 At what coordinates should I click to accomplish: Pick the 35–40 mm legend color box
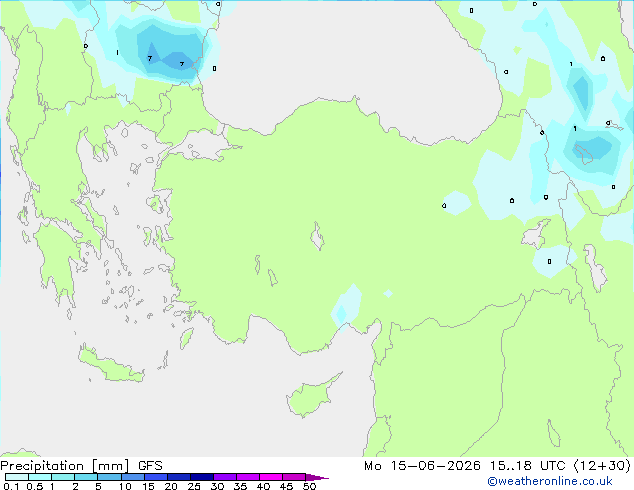point(248,477)
